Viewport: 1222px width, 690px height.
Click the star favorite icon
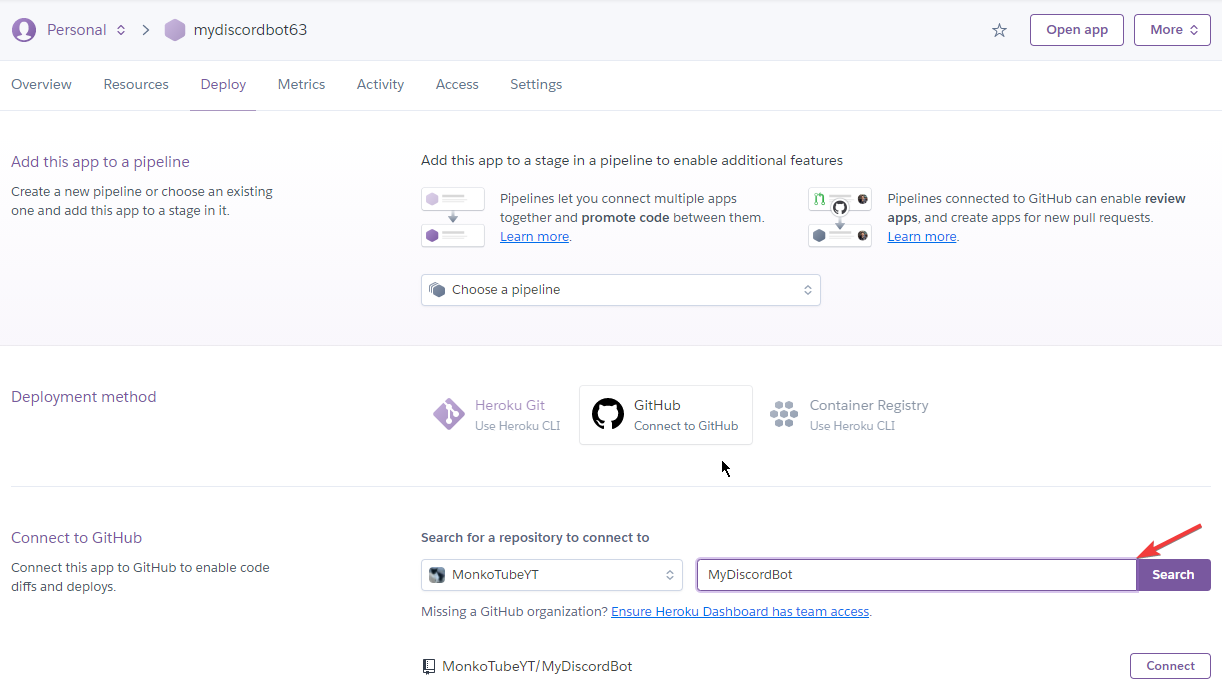999,30
